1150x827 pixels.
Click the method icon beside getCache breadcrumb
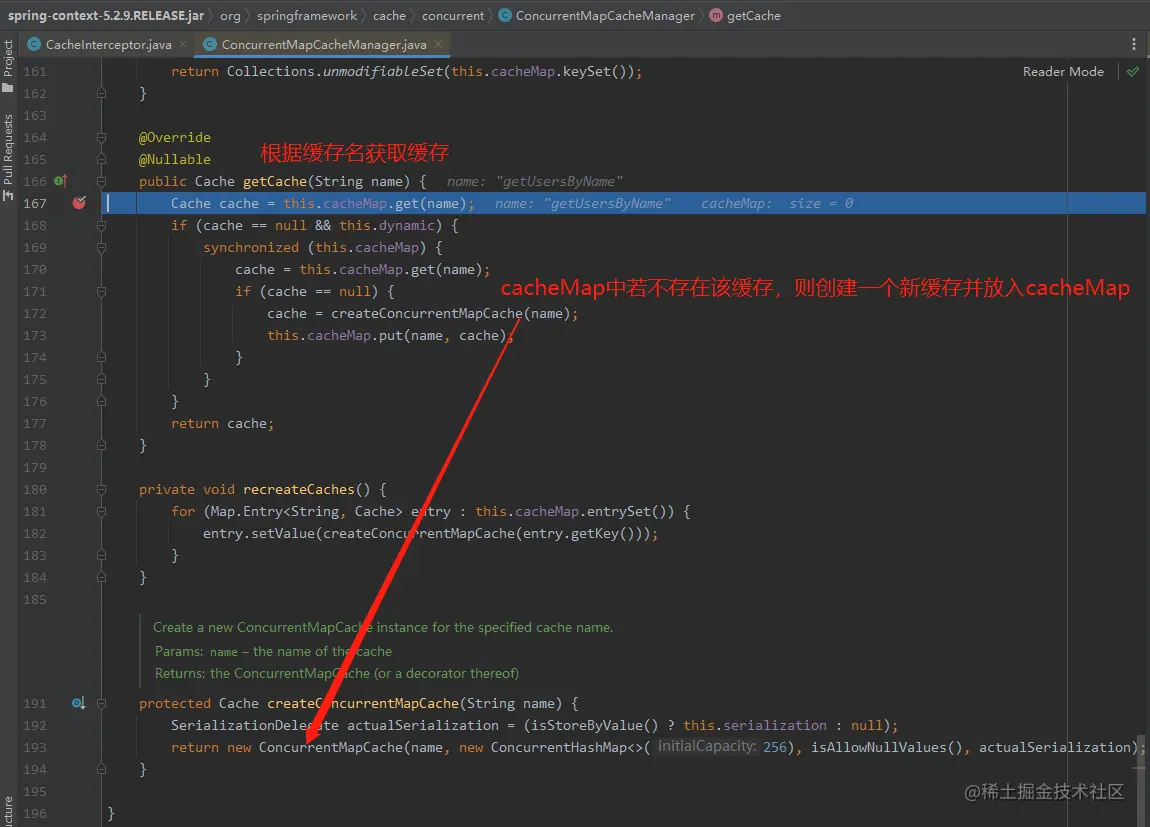pyautogui.click(x=716, y=15)
